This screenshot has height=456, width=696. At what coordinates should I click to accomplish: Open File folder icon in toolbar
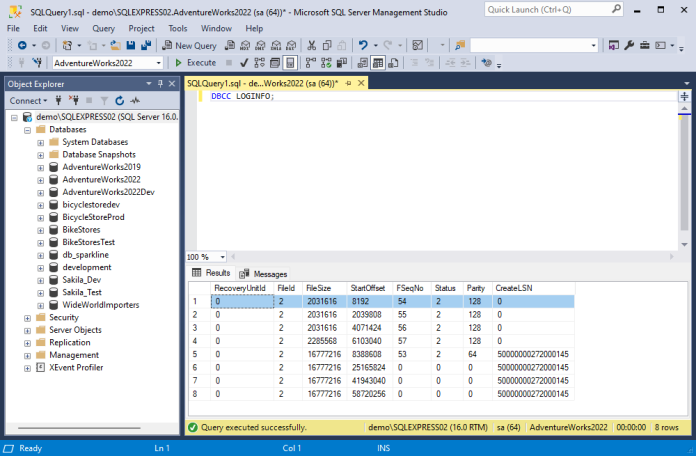116,45
